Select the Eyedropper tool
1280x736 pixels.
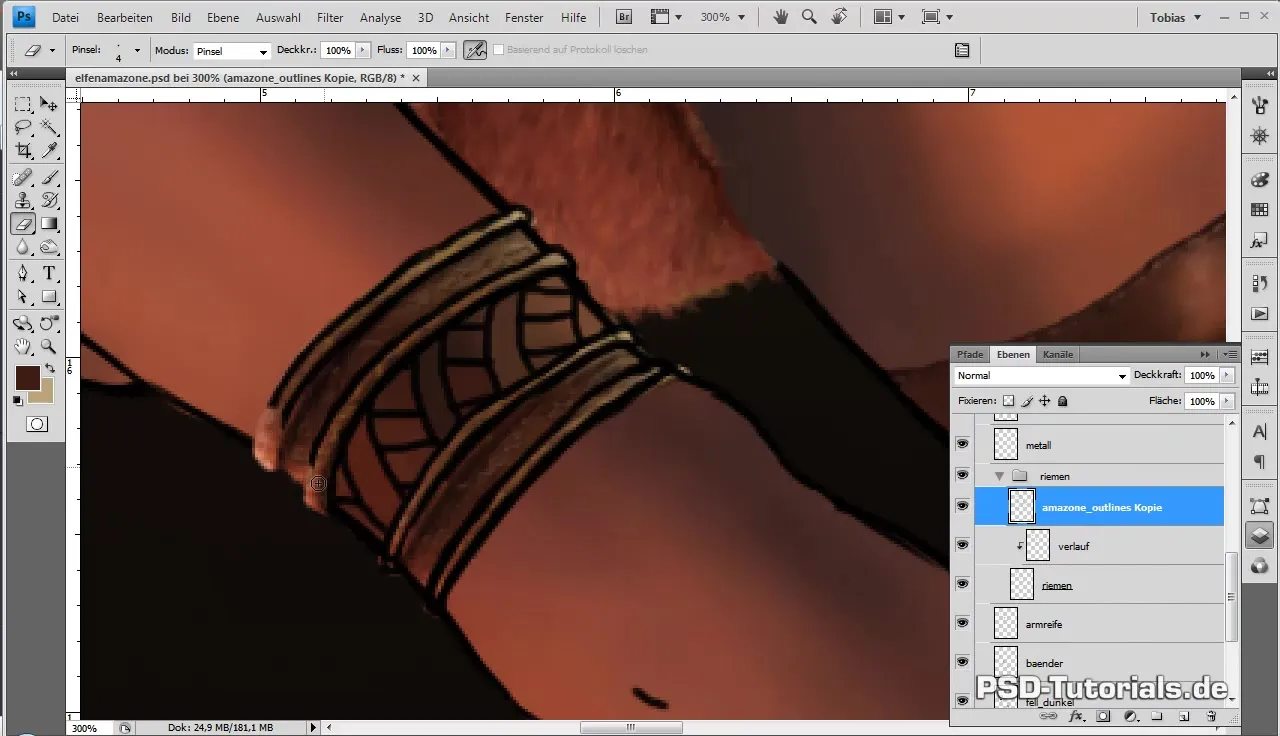point(49,150)
